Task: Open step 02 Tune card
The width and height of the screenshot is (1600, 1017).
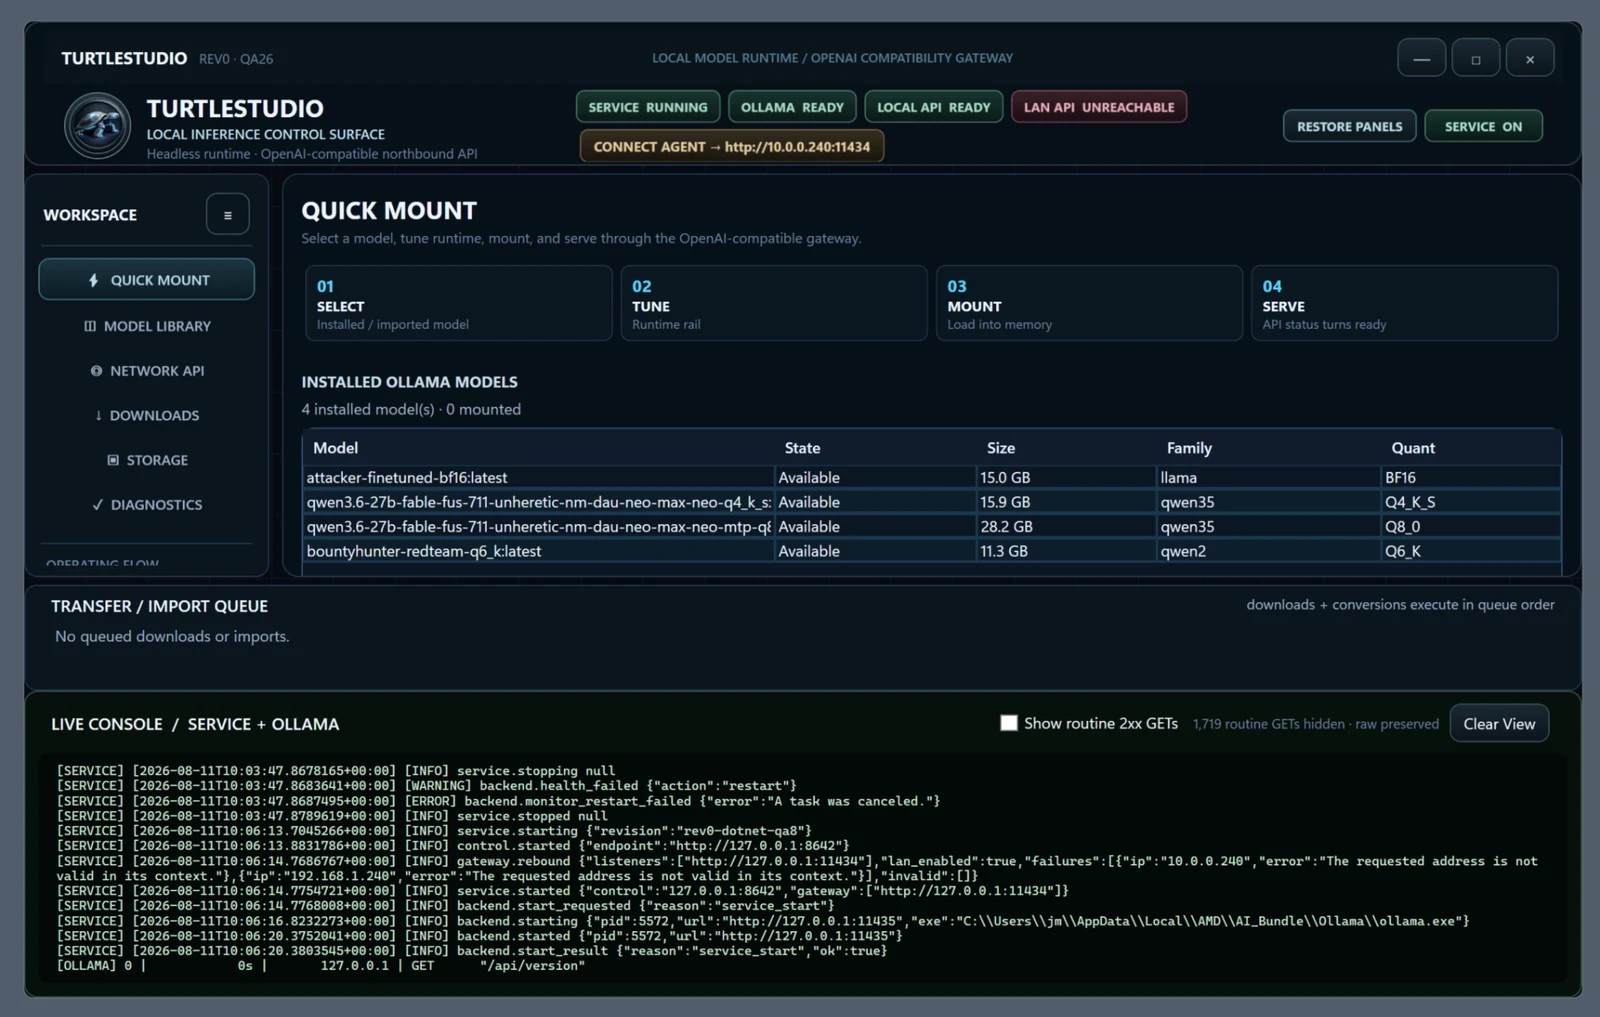Action: click(774, 303)
